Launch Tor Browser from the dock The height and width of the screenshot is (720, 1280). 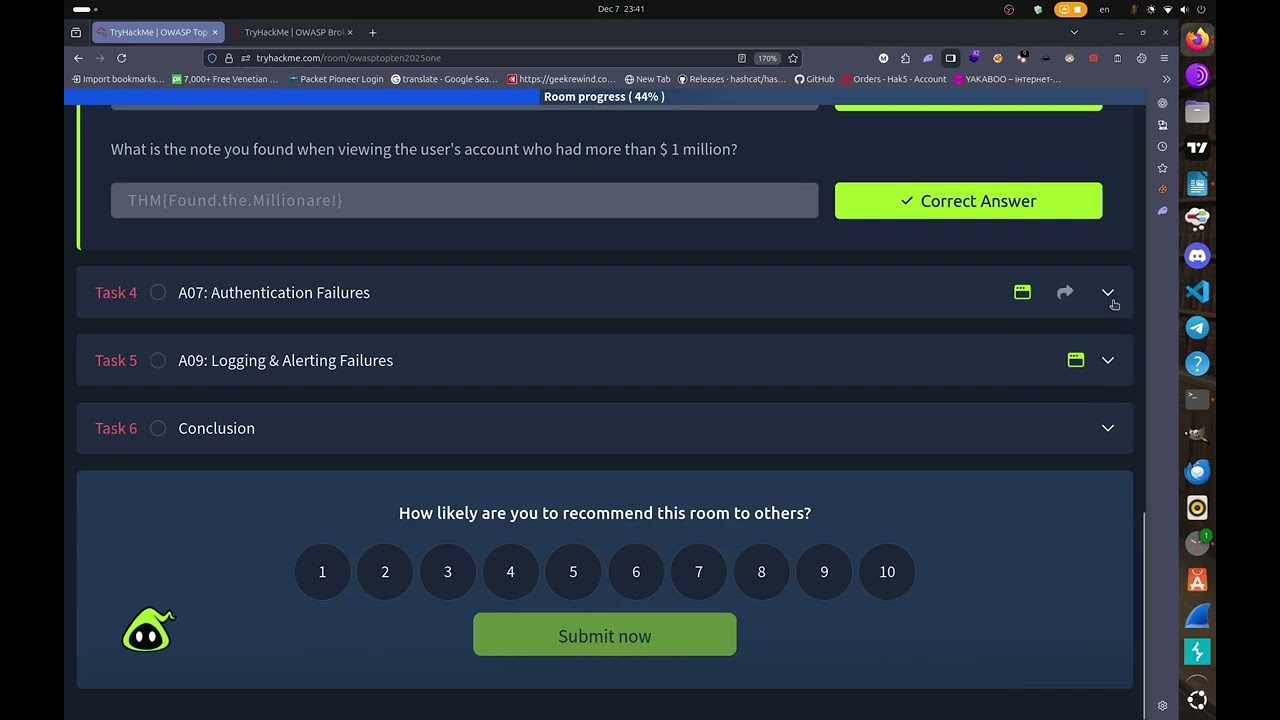point(1197,76)
